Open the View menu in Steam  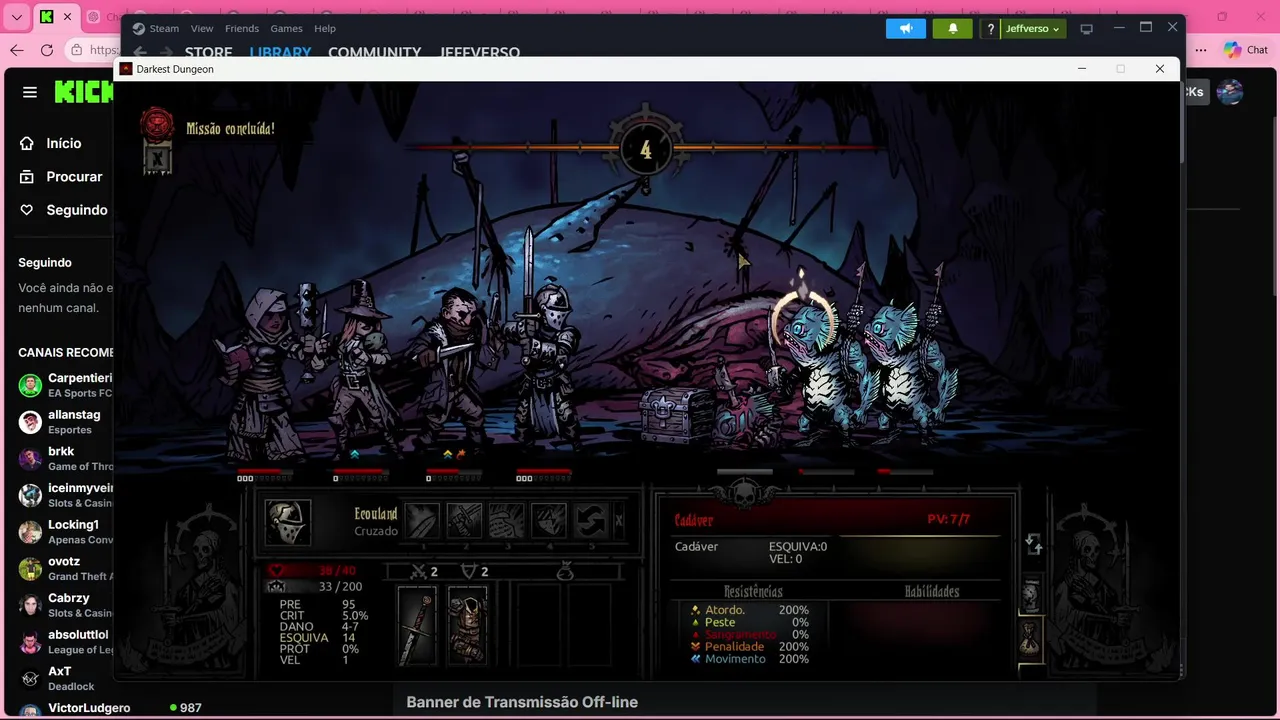[202, 28]
